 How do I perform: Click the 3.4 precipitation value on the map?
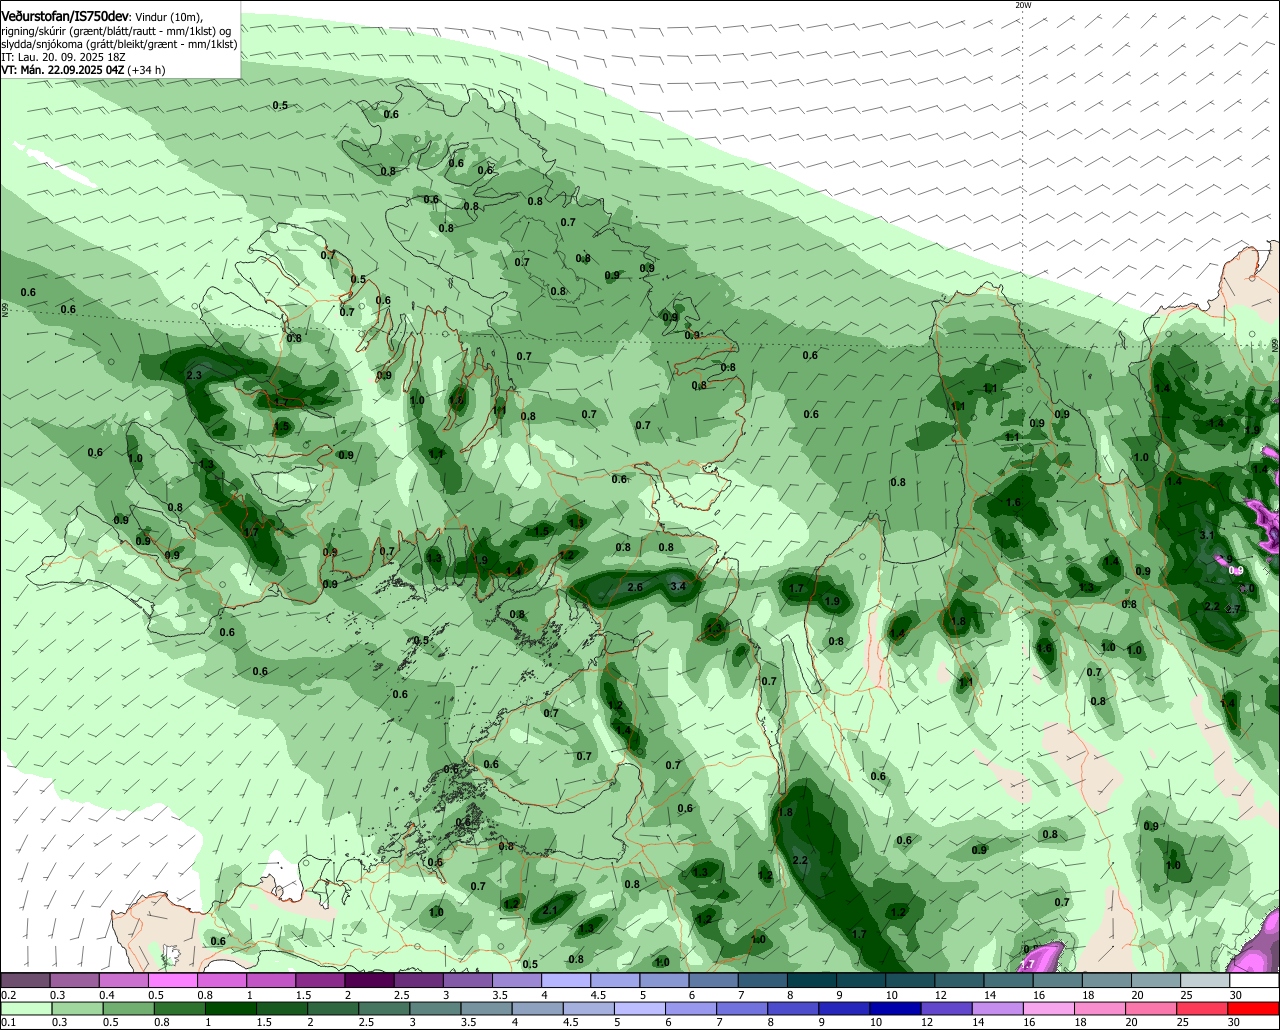coord(678,586)
